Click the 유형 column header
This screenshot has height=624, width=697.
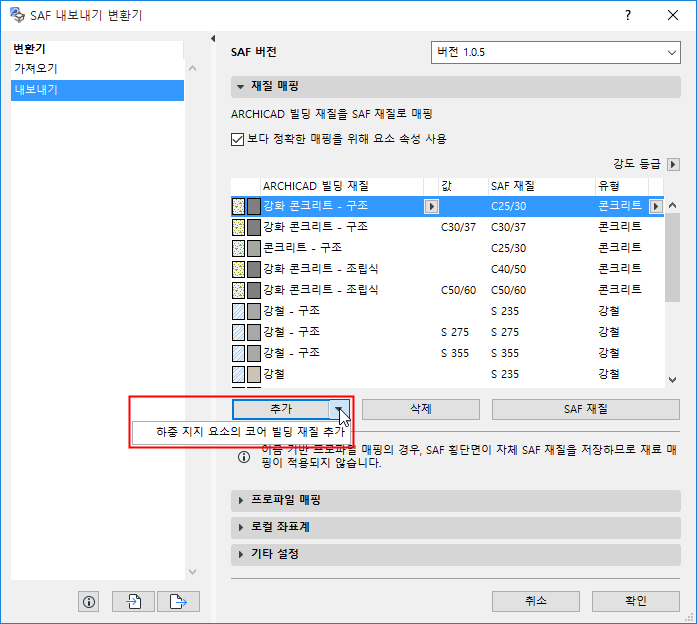621,186
